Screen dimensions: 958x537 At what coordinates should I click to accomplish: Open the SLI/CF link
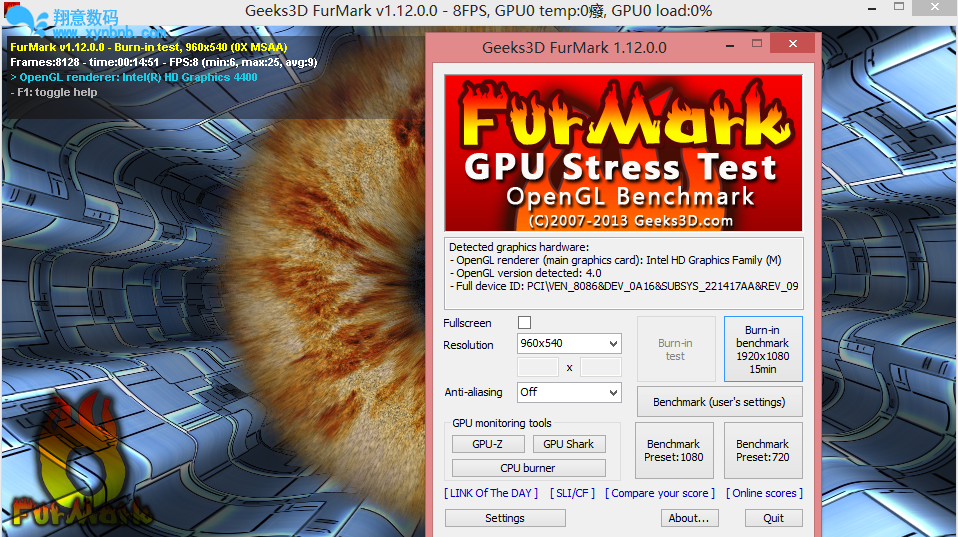tap(572, 493)
